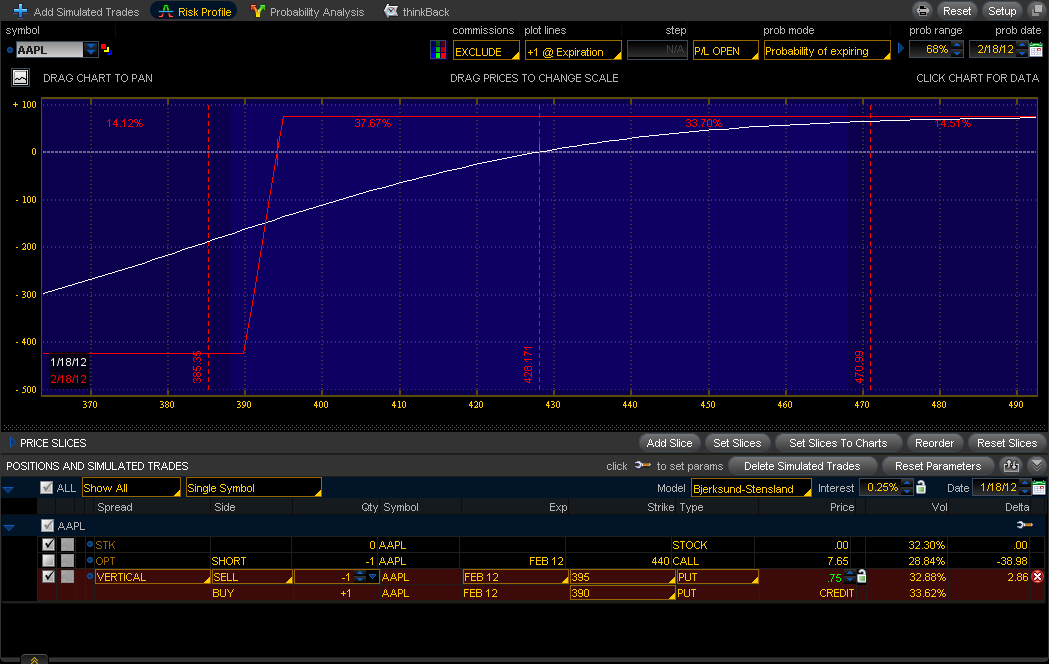
Task: Toggle the VERTICAL row checkbox
Action: click(x=48, y=576)
